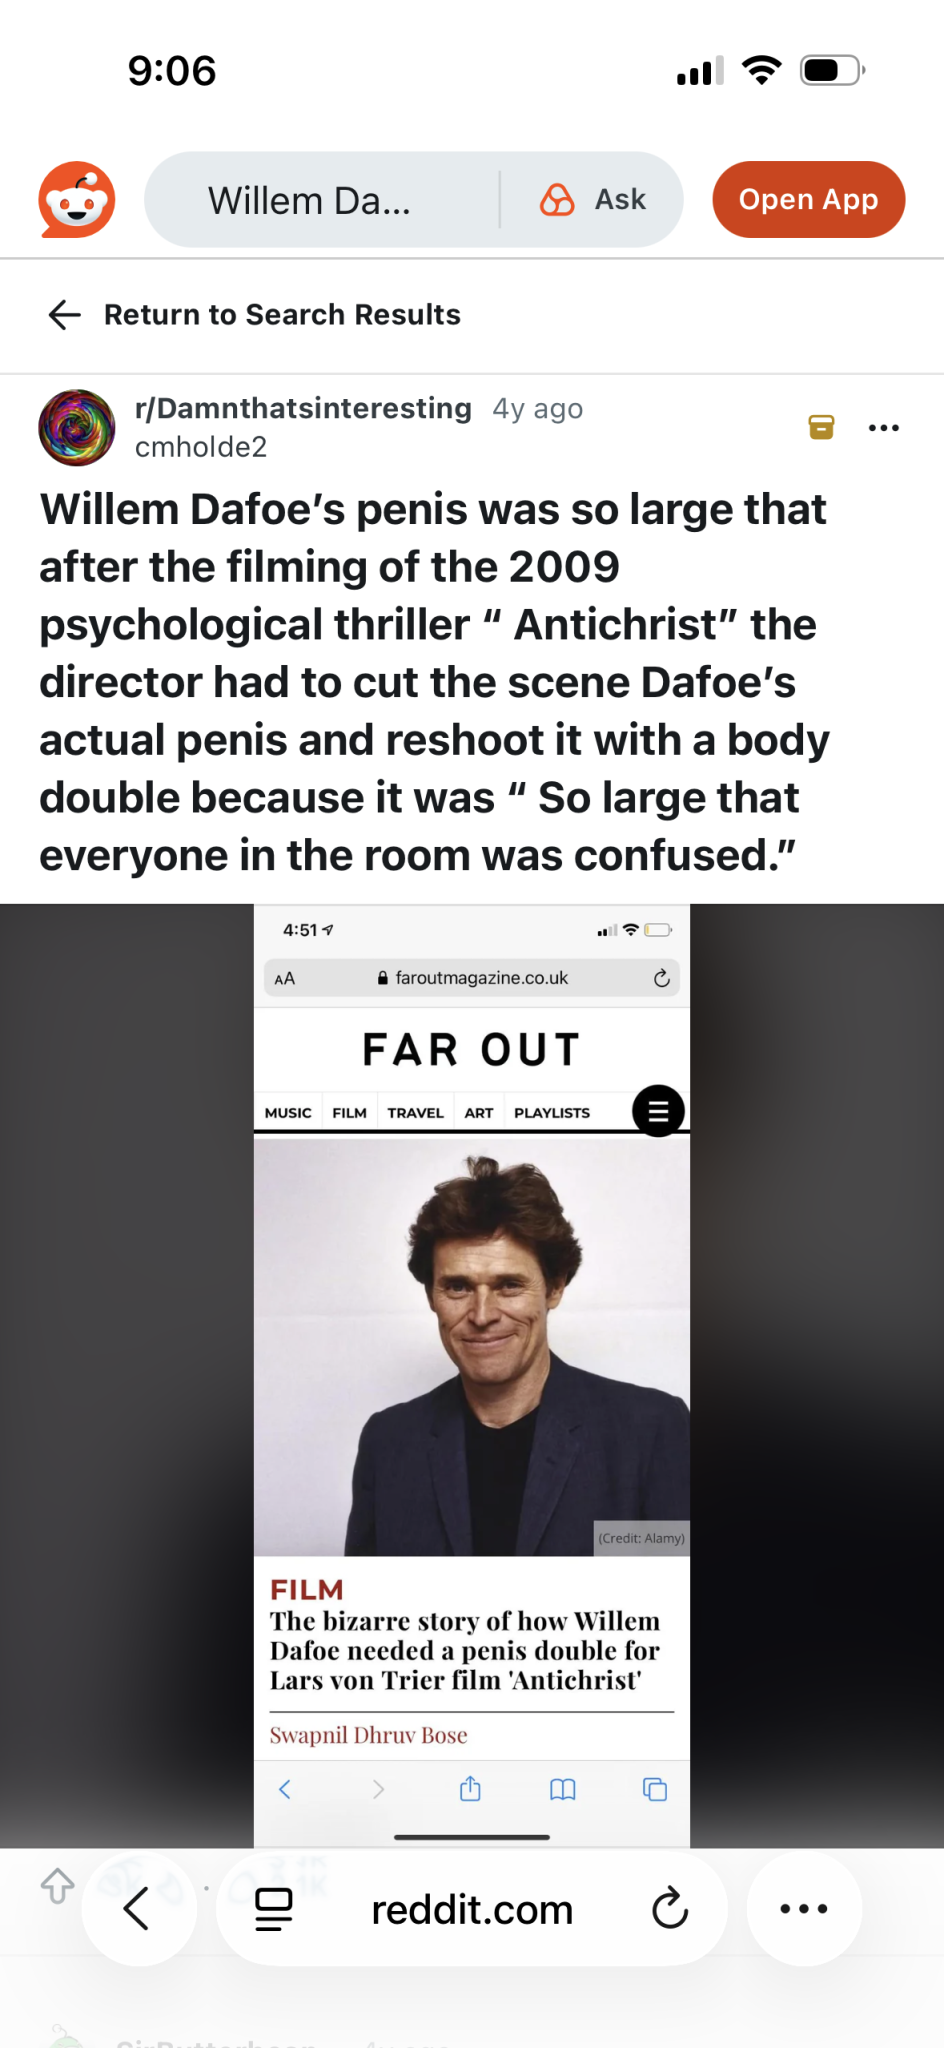944x2048 pixels.
Task: Click the Open App button
Action: 808,199
